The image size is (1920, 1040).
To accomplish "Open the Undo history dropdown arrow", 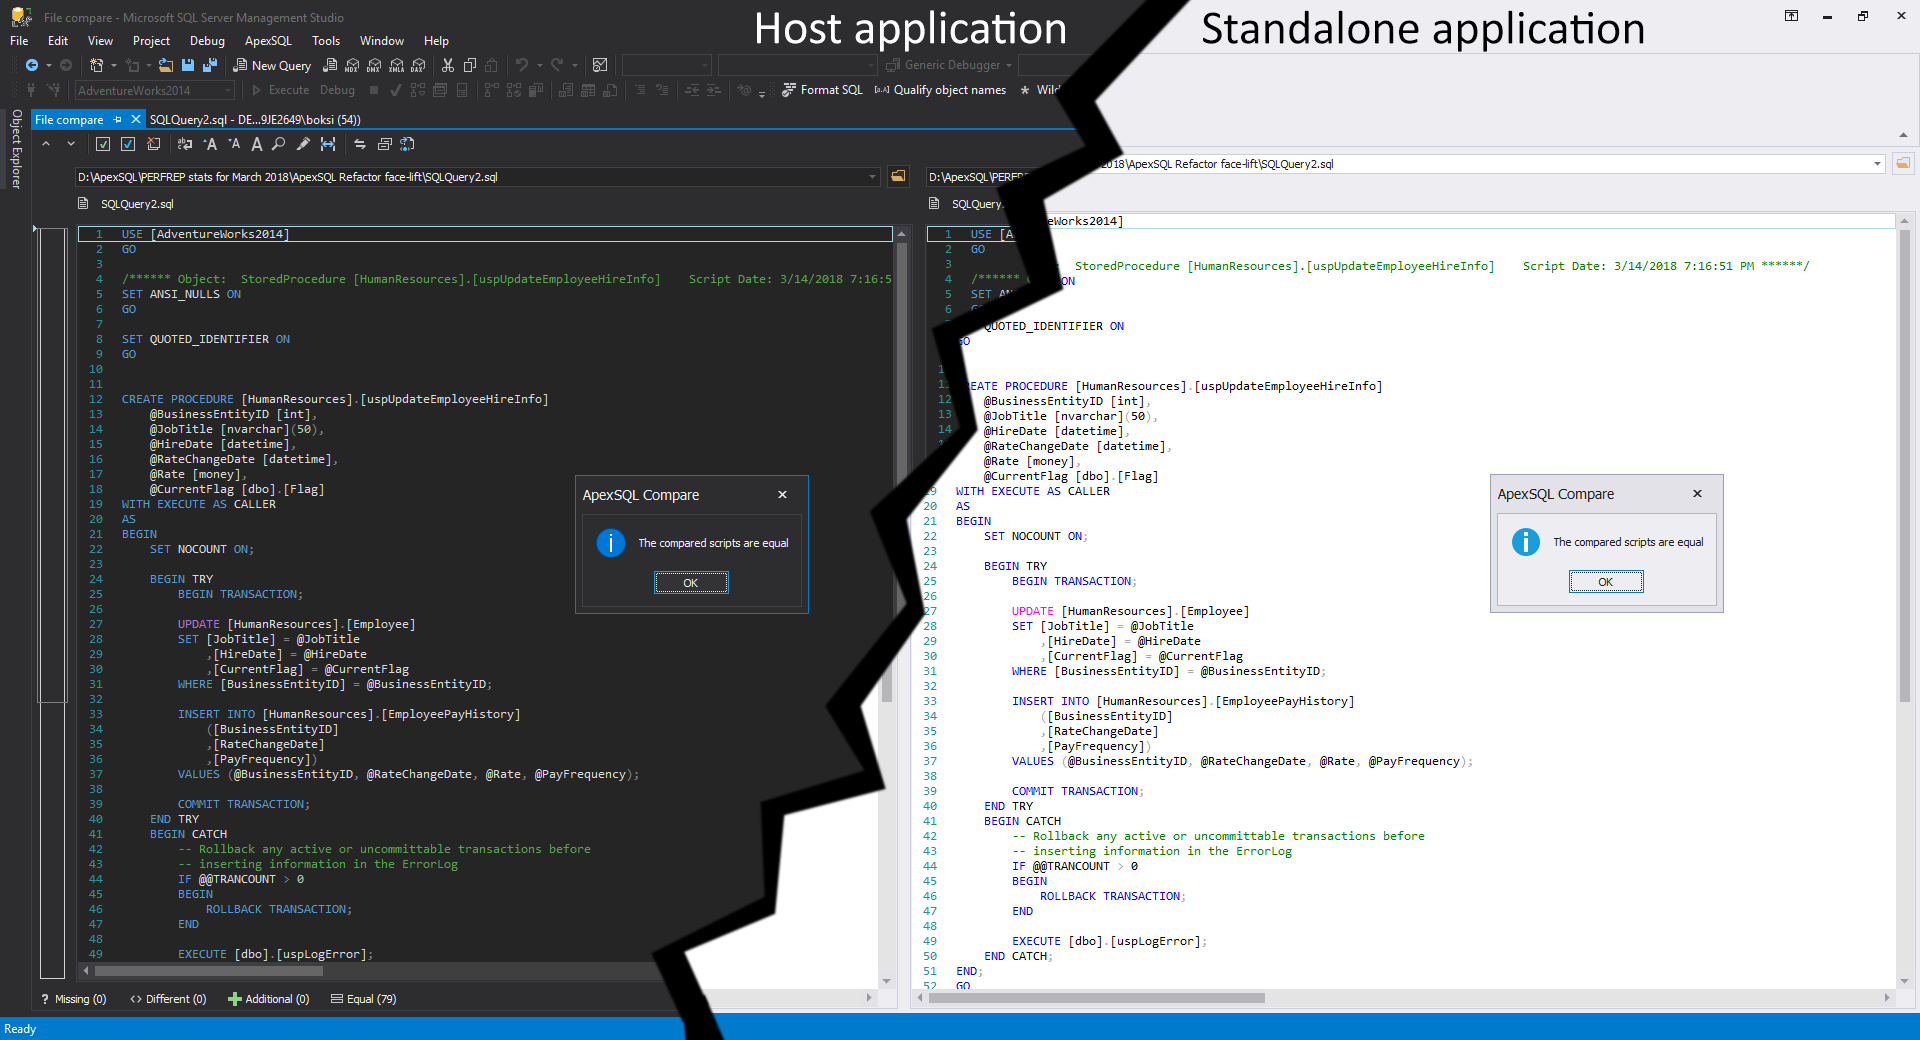I will tap(539, 65).
